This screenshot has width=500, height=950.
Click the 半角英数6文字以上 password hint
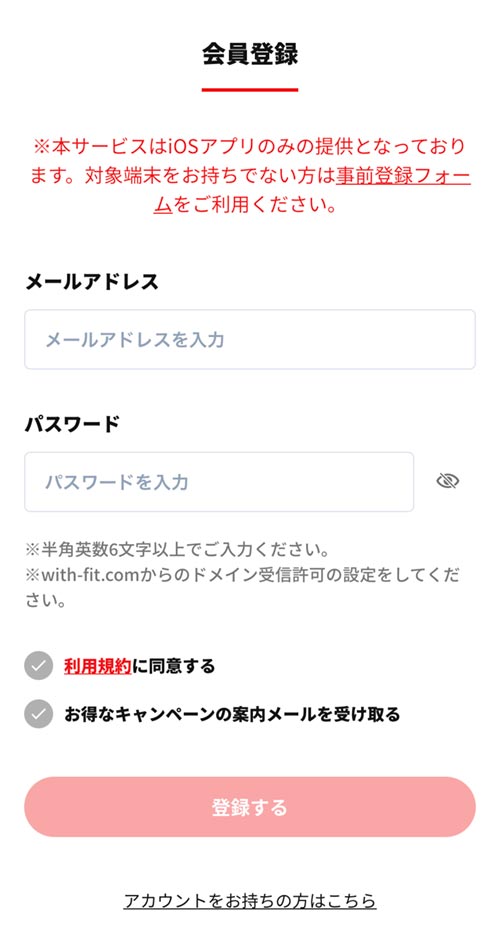point(177,551)
